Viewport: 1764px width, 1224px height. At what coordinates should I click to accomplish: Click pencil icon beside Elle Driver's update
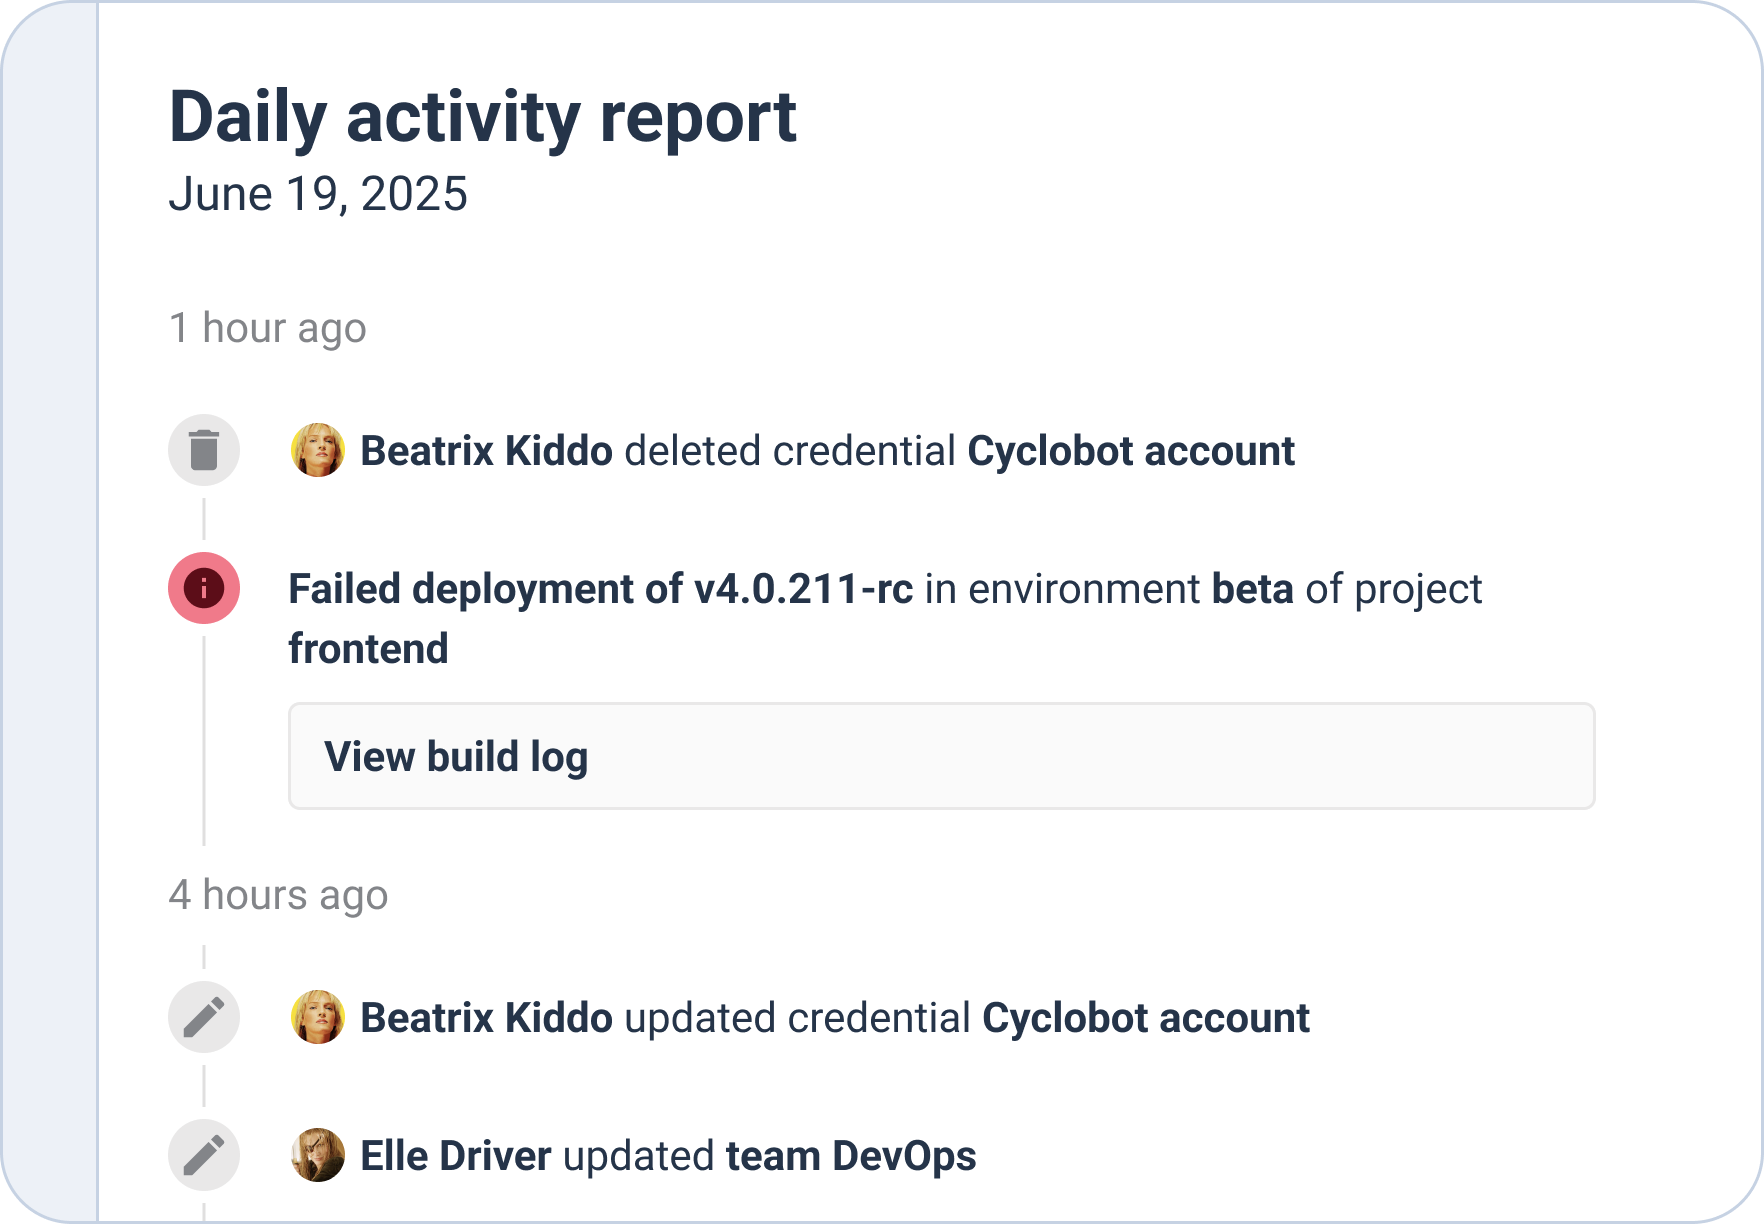[x=204, y=1155]
